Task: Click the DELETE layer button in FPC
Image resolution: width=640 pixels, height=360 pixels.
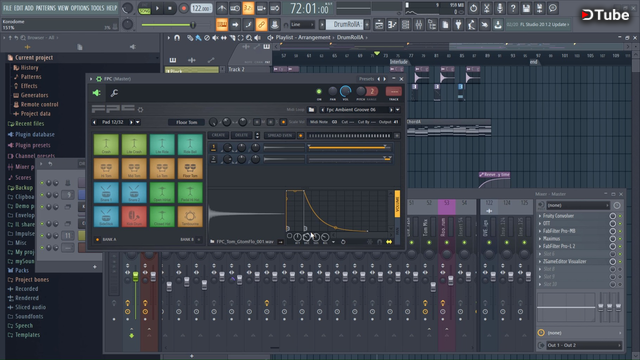Action: coord(241,135)
